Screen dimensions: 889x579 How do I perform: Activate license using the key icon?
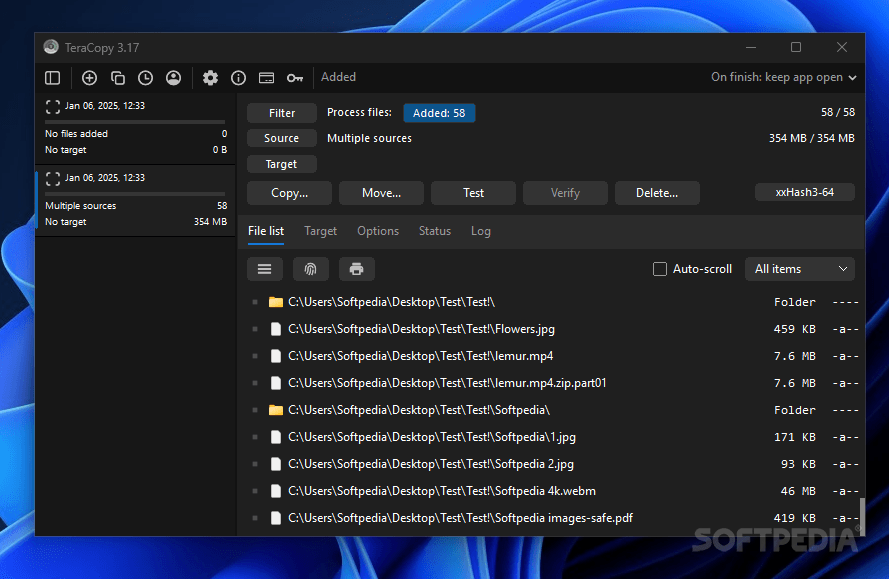(294, 77)
